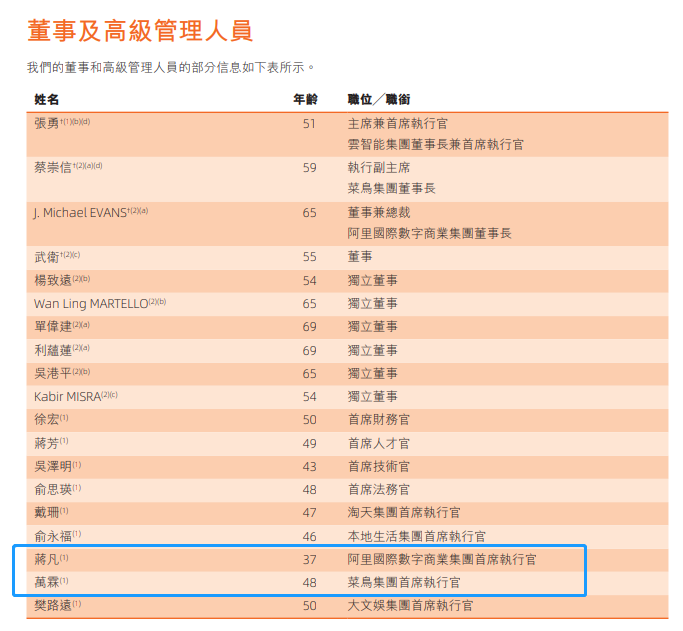Click age 65 in J. Michael EVANS row
The width and height of the screenshot is (683, 631).
(309, 213)
